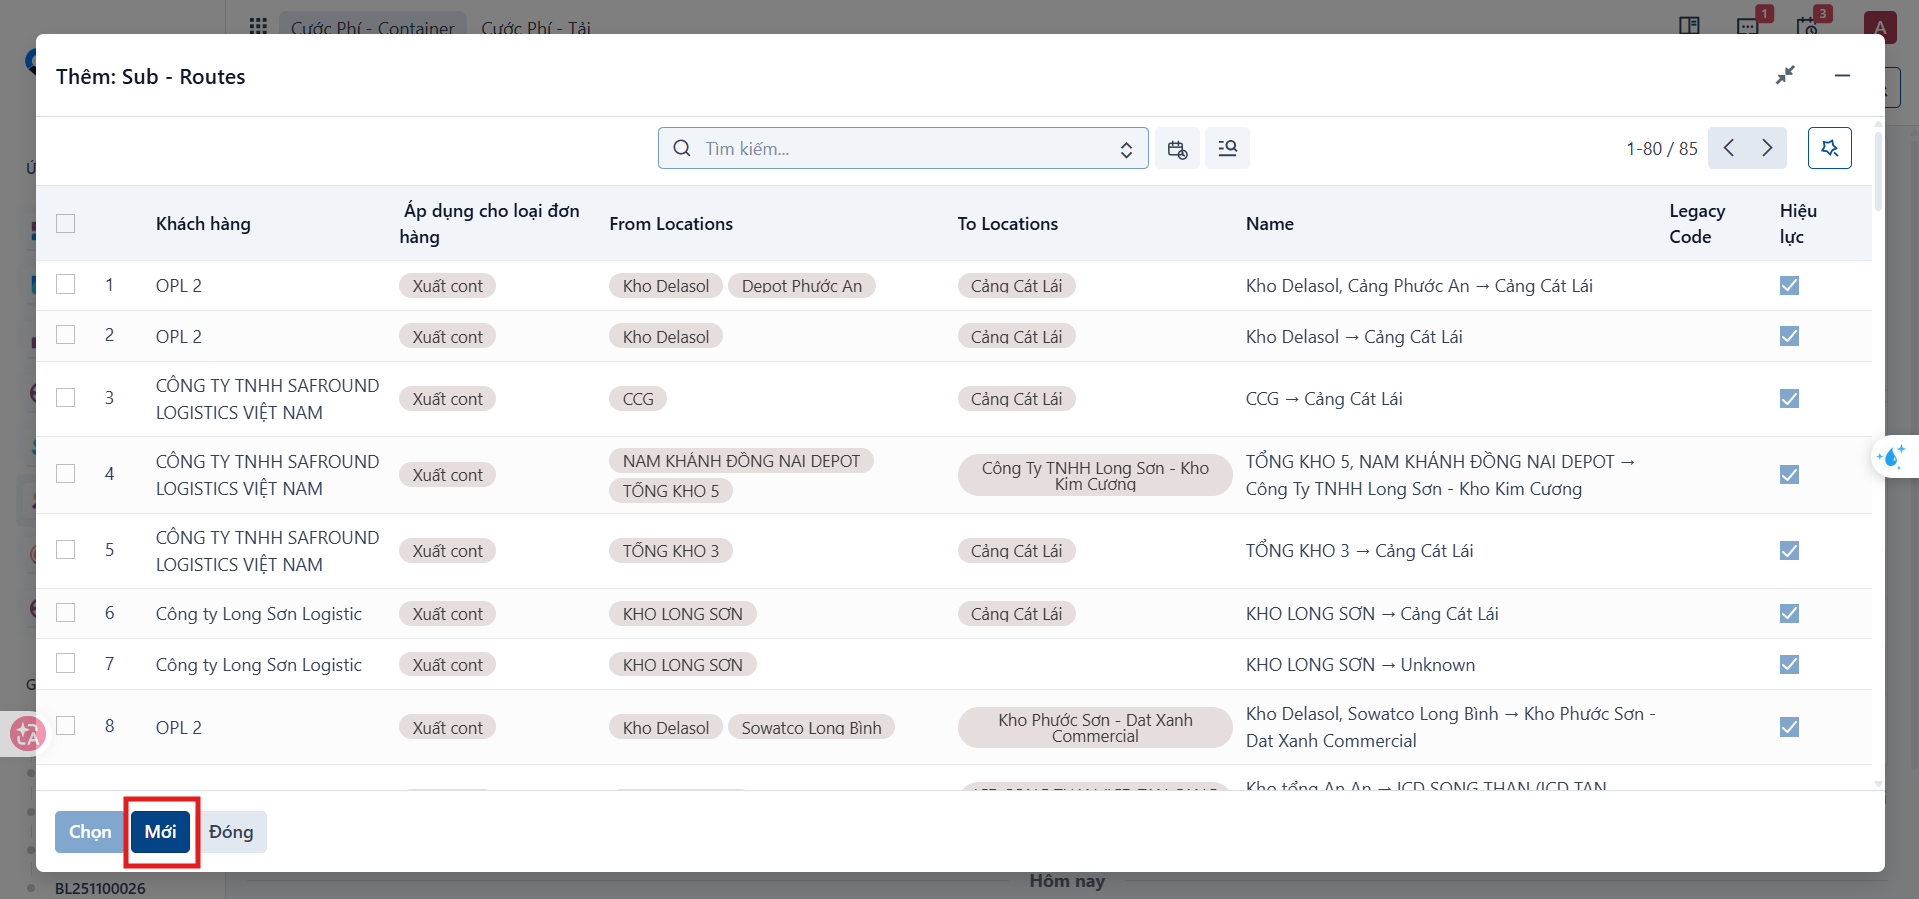
Task: Close the dialog with the Đóng button
Action: 231,832
